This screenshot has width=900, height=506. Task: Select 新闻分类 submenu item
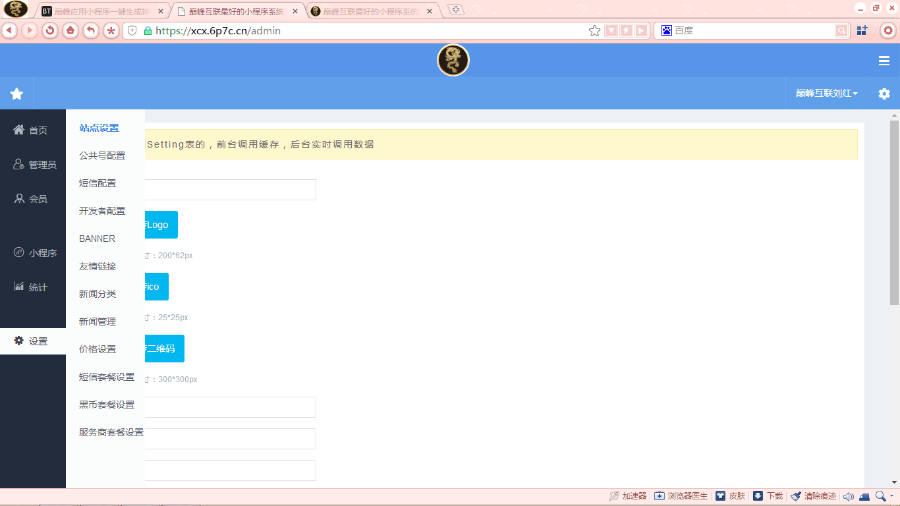tap(98, 294)
